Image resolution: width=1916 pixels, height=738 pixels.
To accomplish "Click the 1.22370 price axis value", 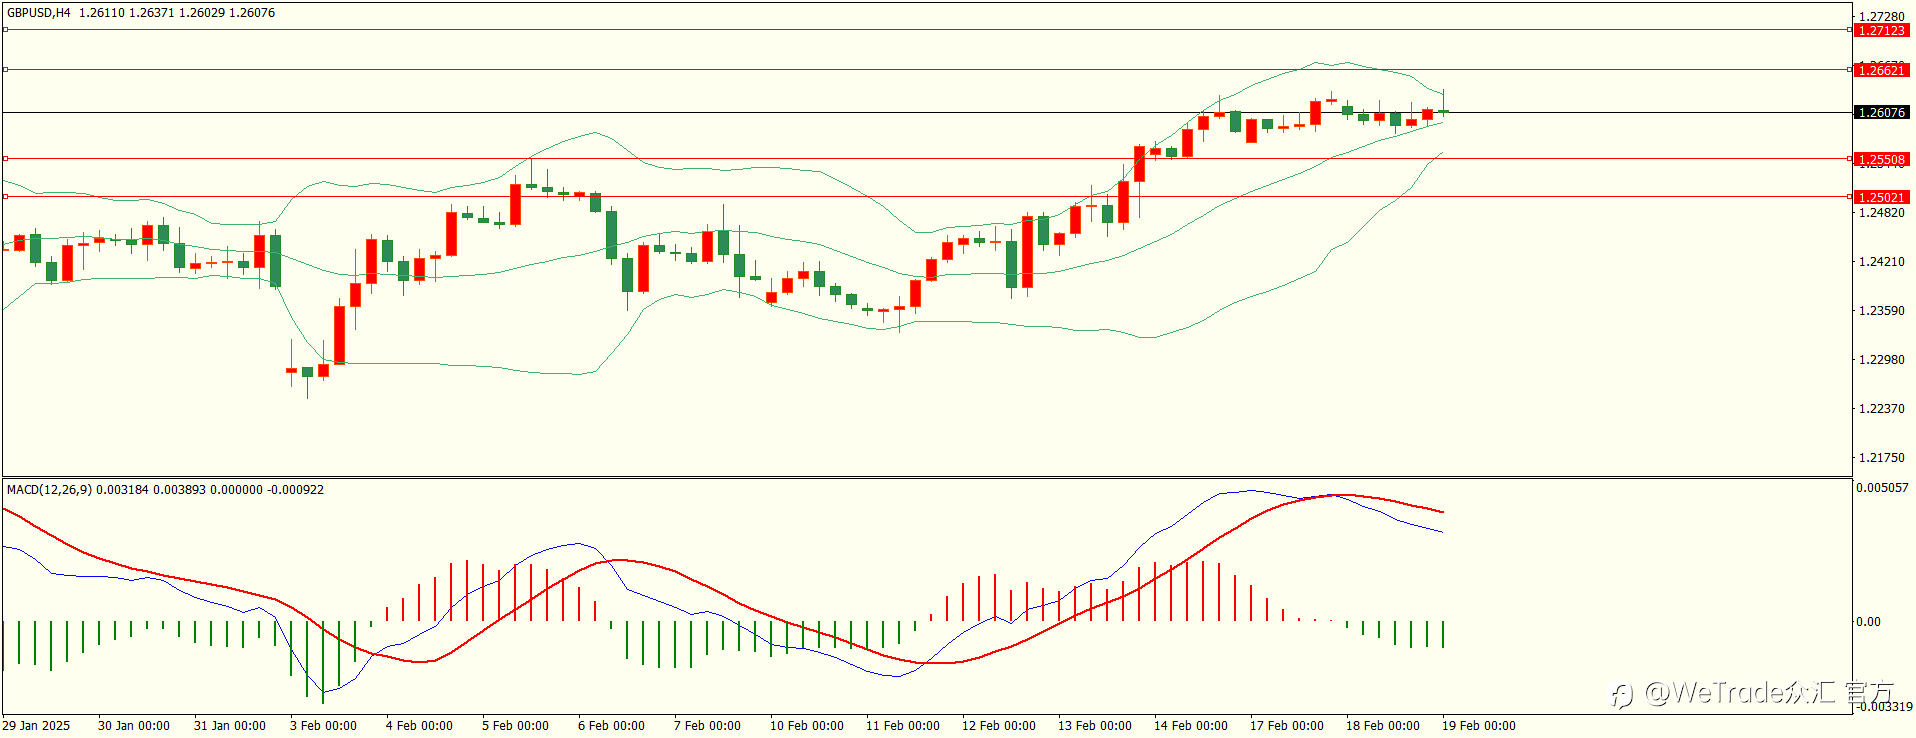I will (1881, 409).
